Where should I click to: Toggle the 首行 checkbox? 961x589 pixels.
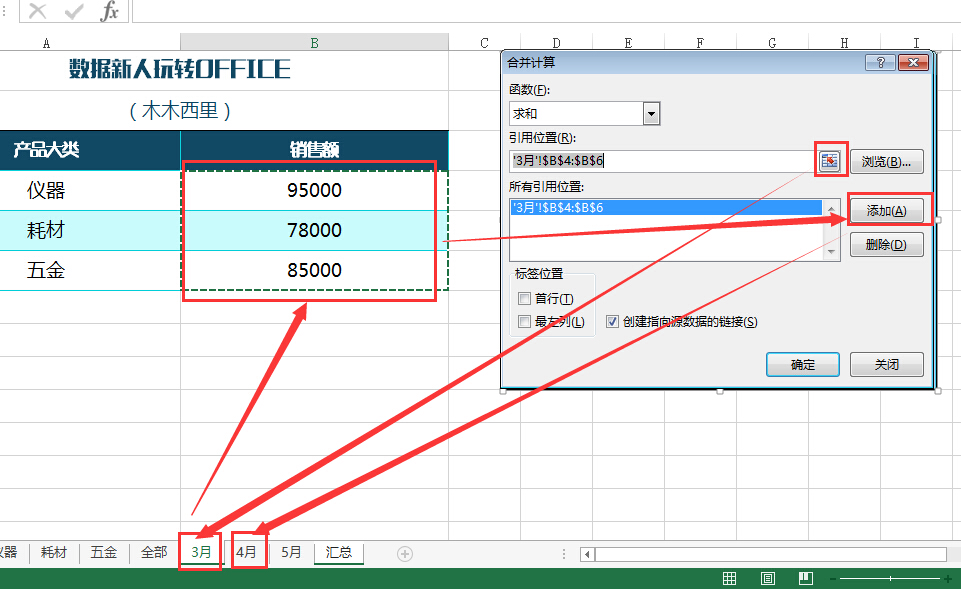[x=525, y=298]
